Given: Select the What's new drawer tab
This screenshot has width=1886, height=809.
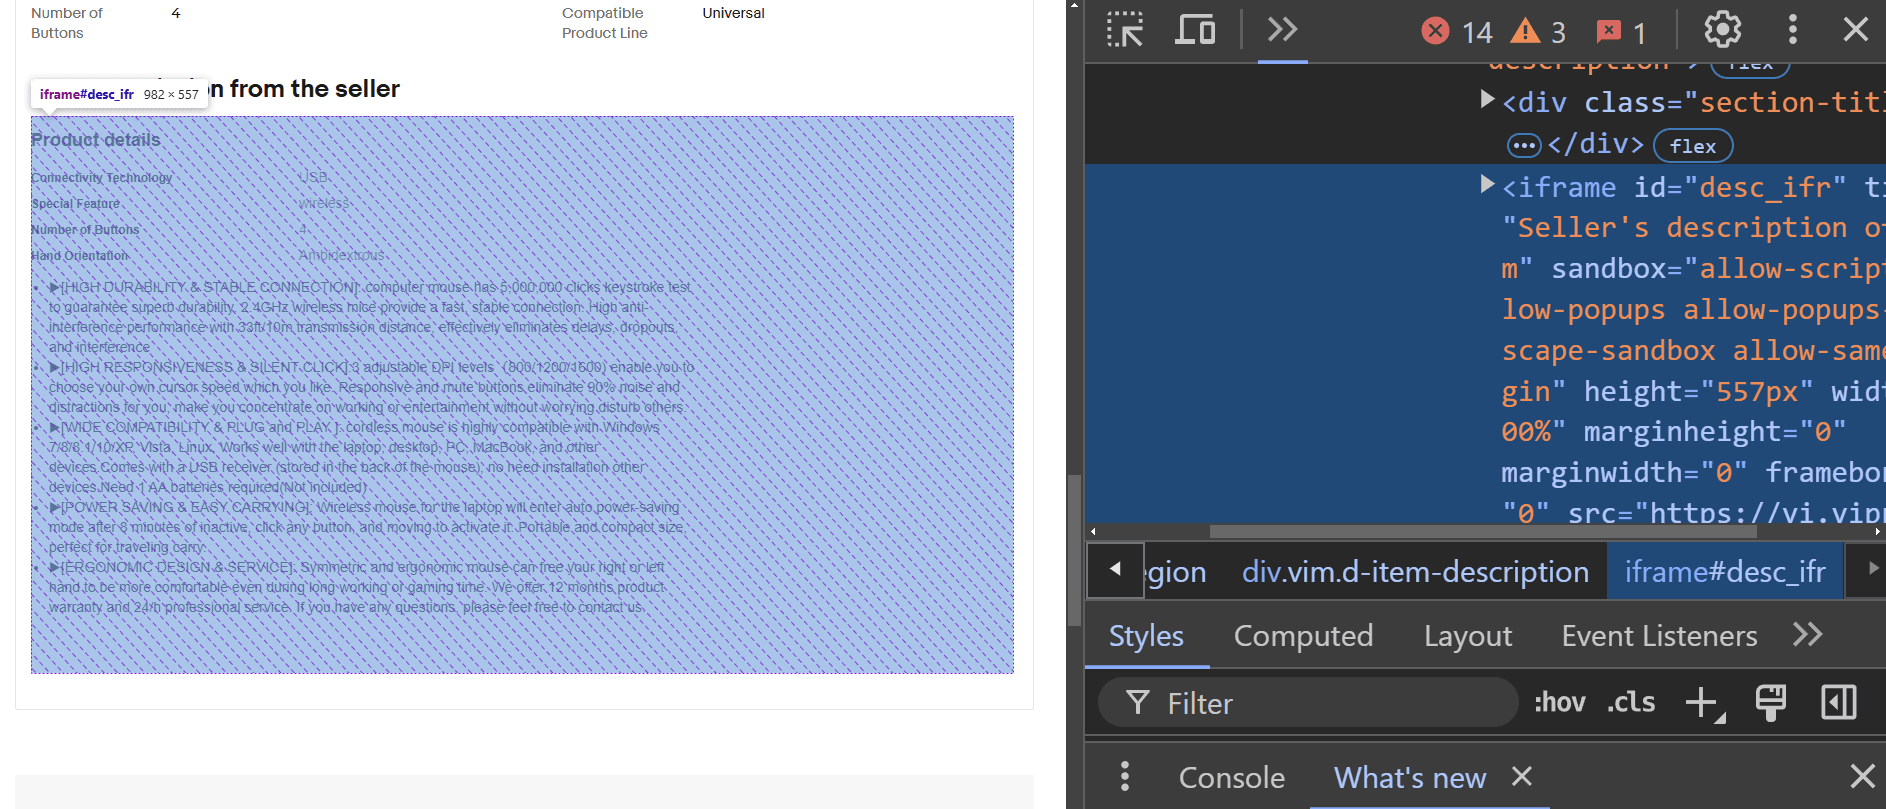Looking at the screenshot, I should tap(1410, 778).
